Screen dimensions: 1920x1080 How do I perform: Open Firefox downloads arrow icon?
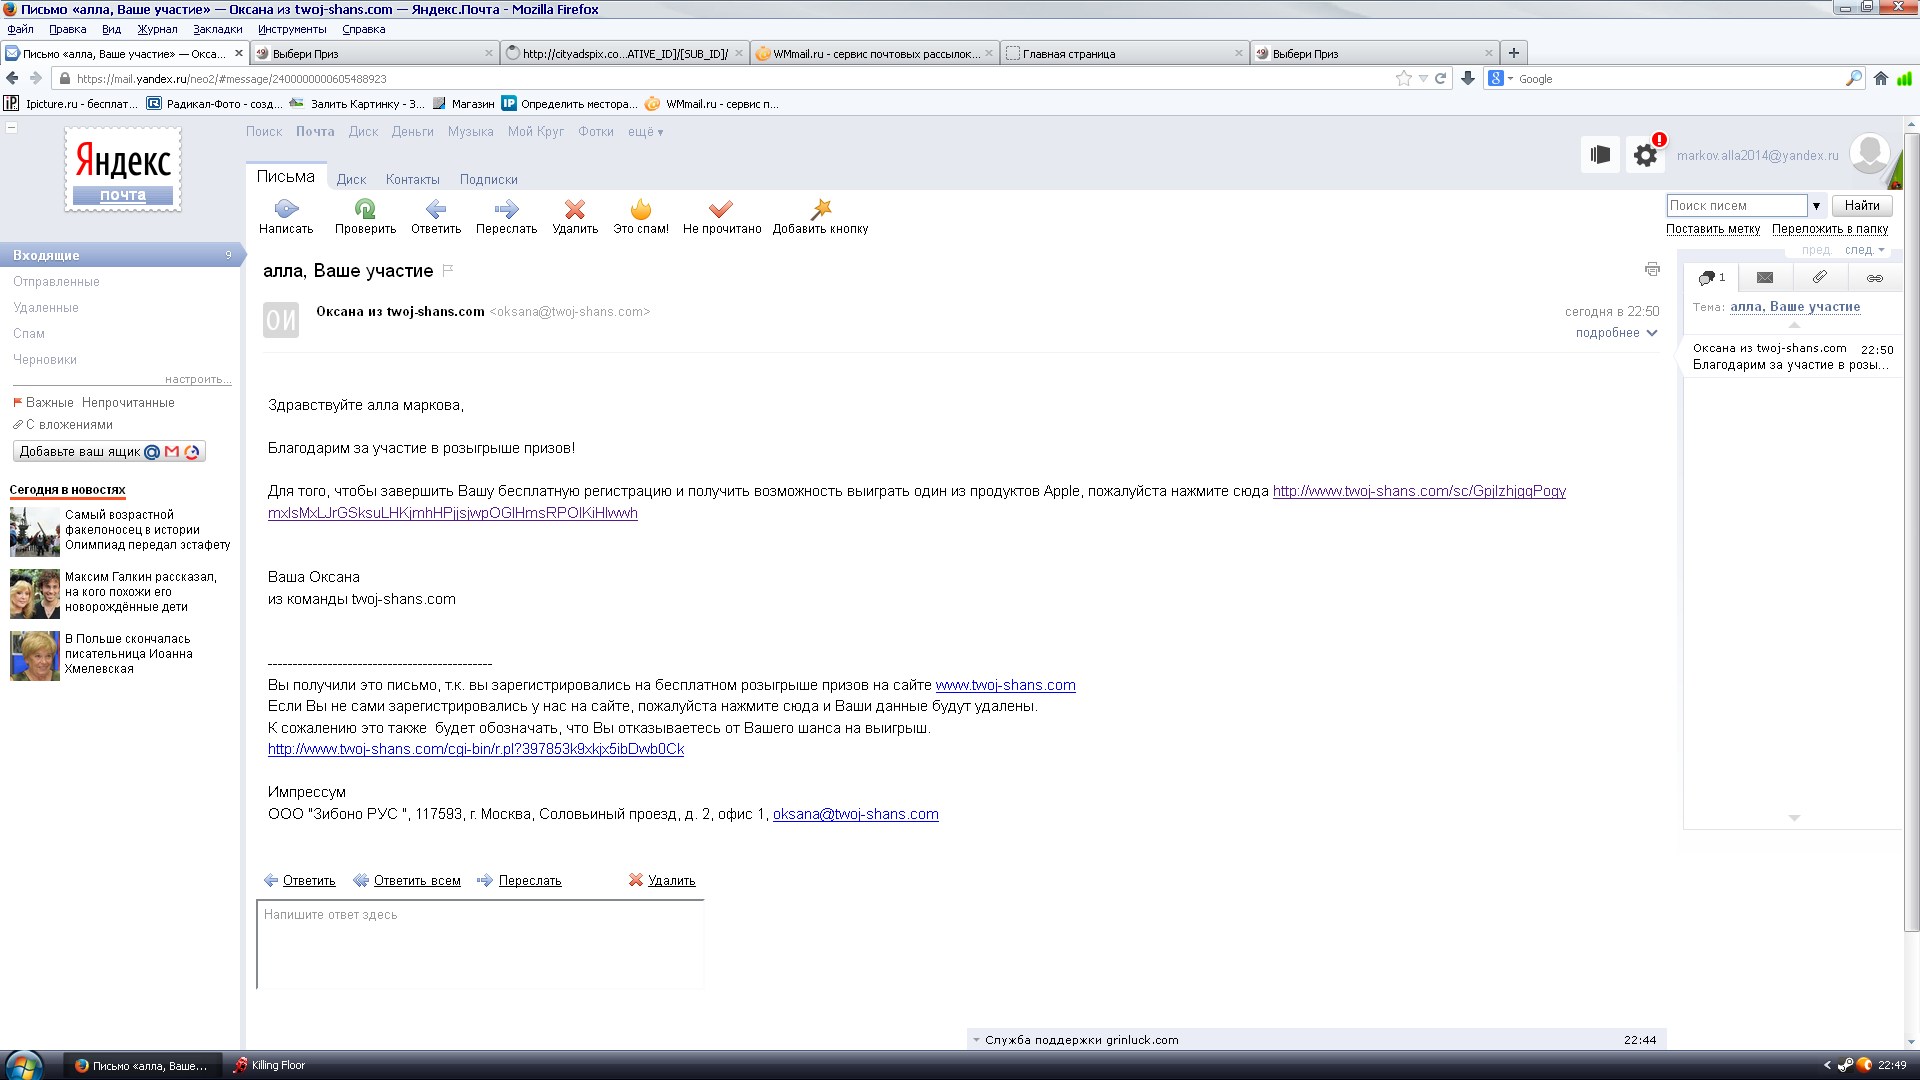1468,78
